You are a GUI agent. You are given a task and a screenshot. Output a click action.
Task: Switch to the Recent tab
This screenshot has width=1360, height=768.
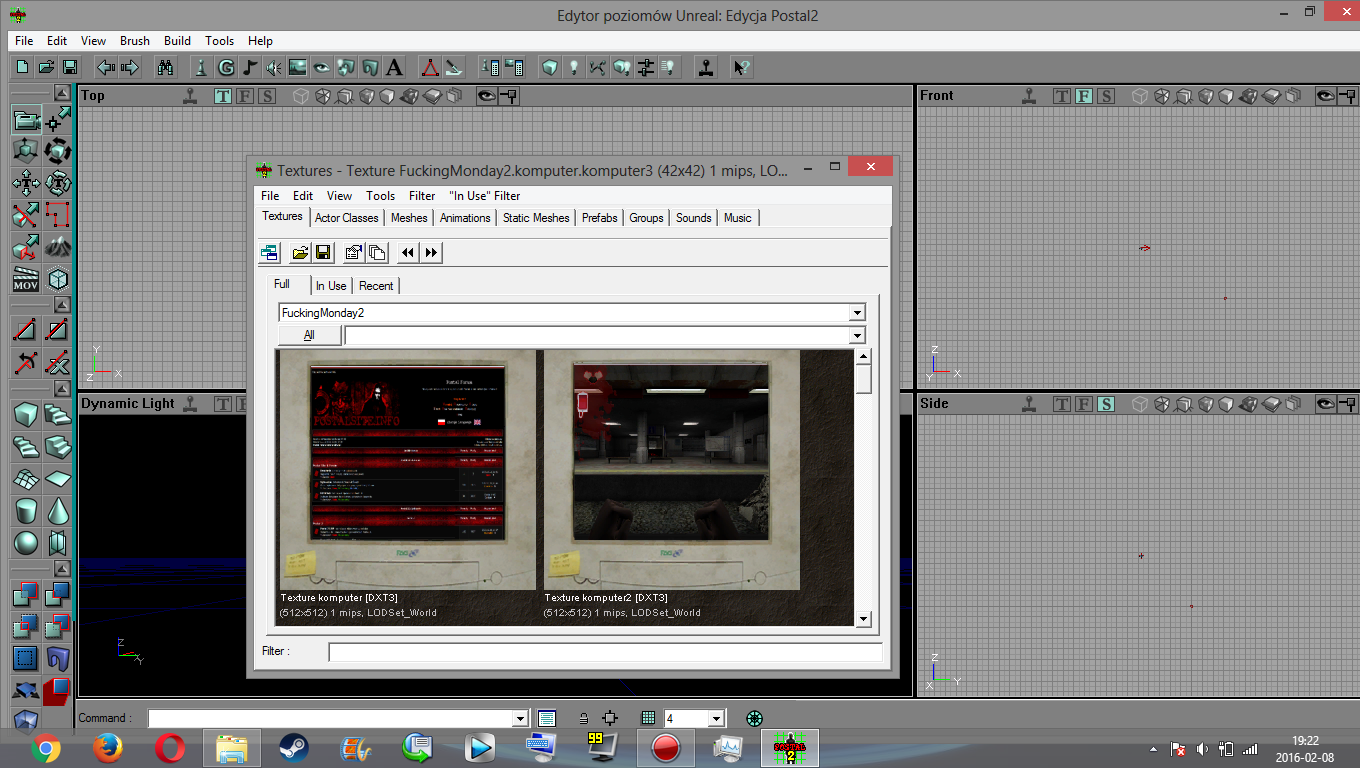(x=376, y=286)
